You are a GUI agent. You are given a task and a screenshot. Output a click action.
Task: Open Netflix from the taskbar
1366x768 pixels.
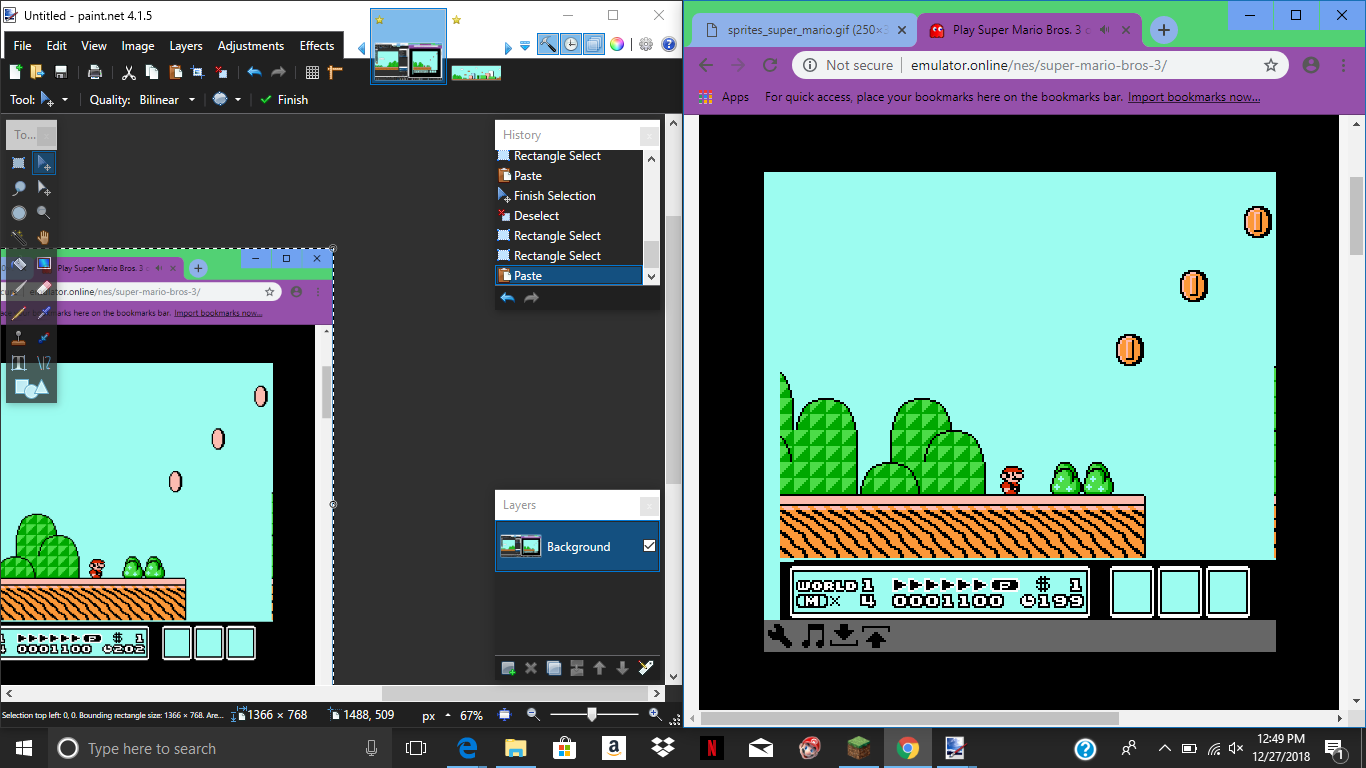[711, 748]
